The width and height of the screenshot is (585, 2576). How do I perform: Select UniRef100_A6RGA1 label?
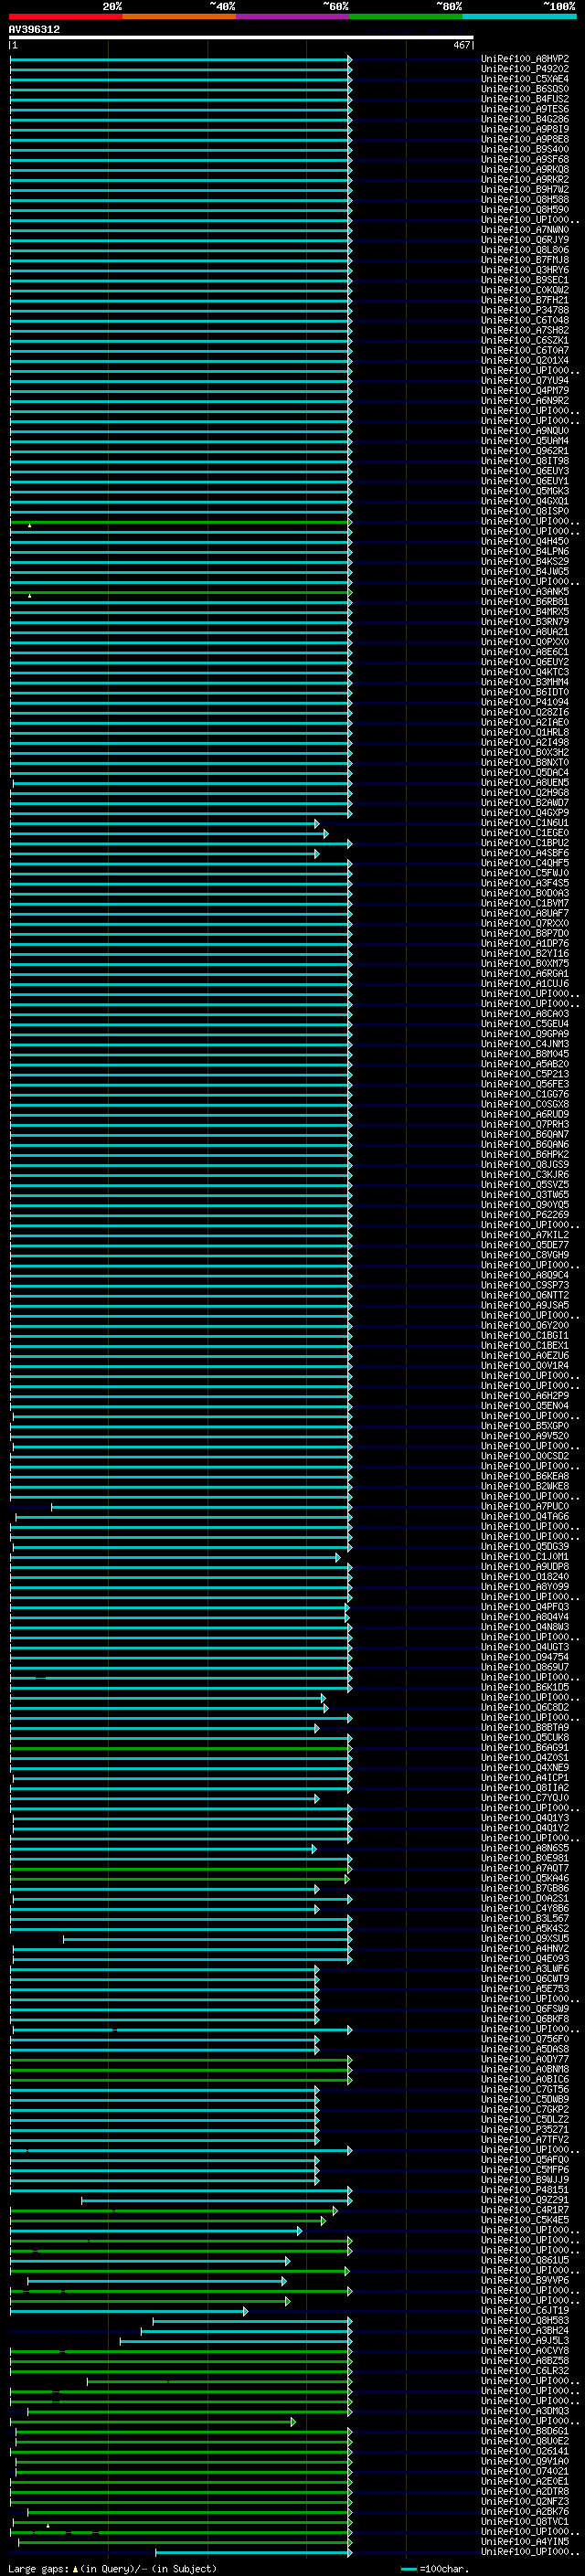click(x=525, y=973)
